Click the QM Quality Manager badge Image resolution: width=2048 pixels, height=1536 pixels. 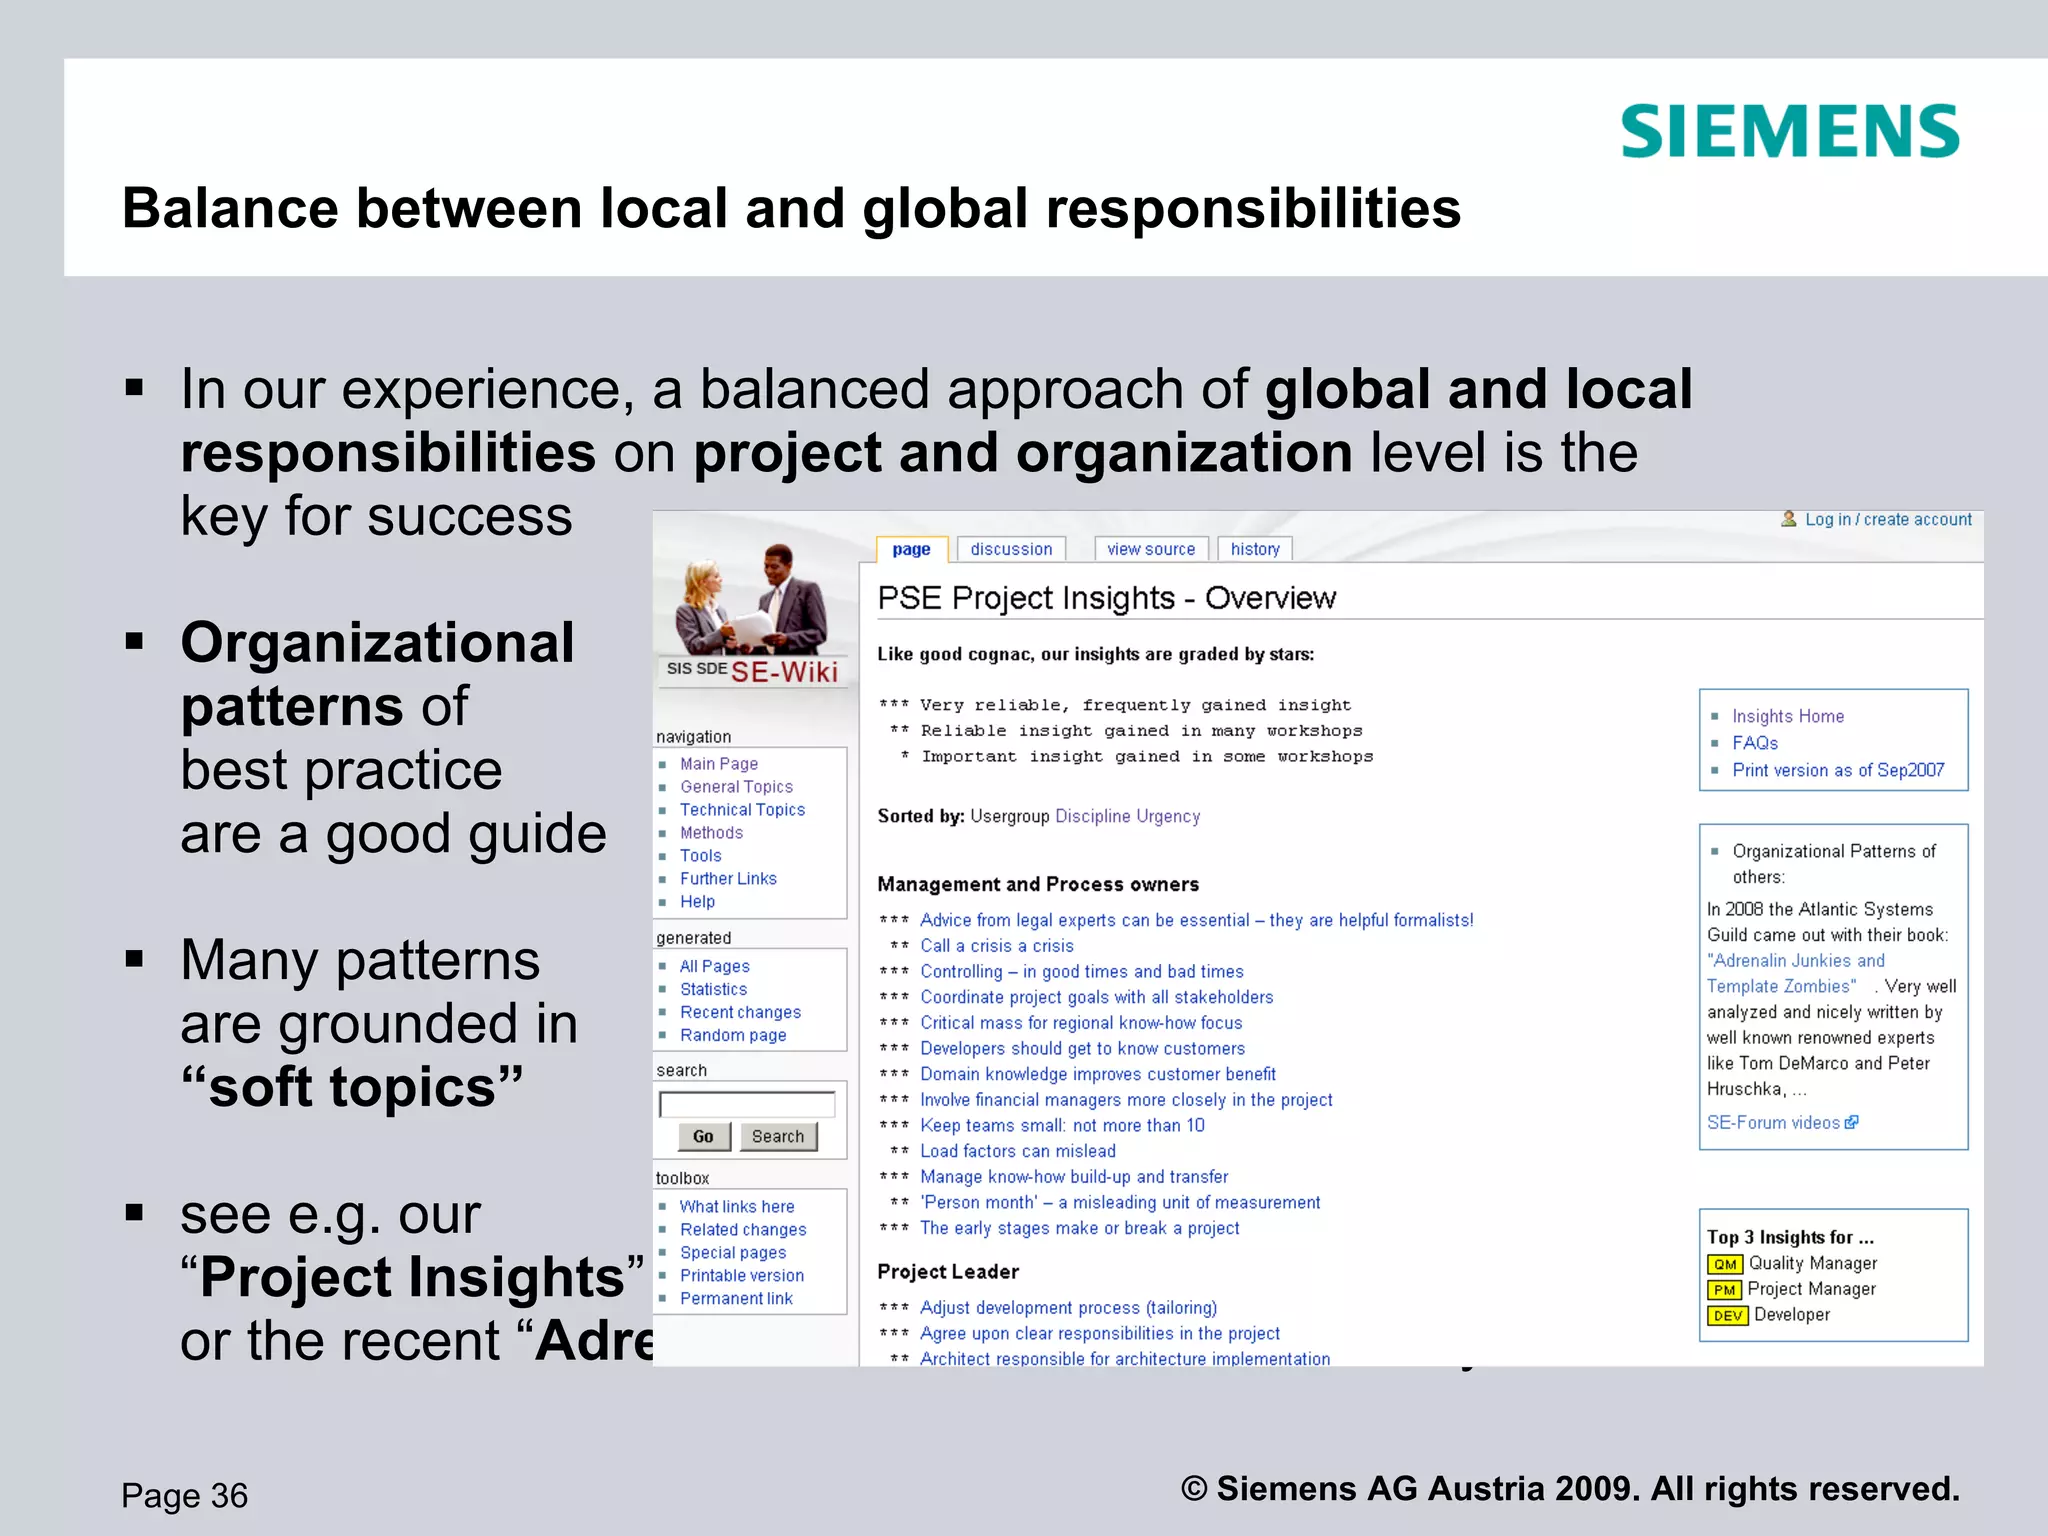(x=1725, y=1264)
